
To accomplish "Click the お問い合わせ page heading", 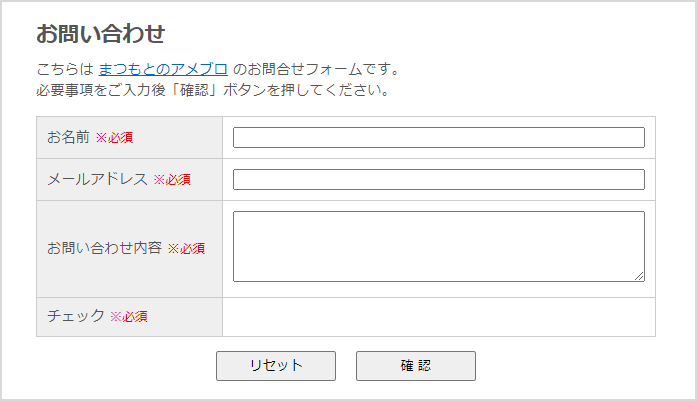I will click(100, 33).
